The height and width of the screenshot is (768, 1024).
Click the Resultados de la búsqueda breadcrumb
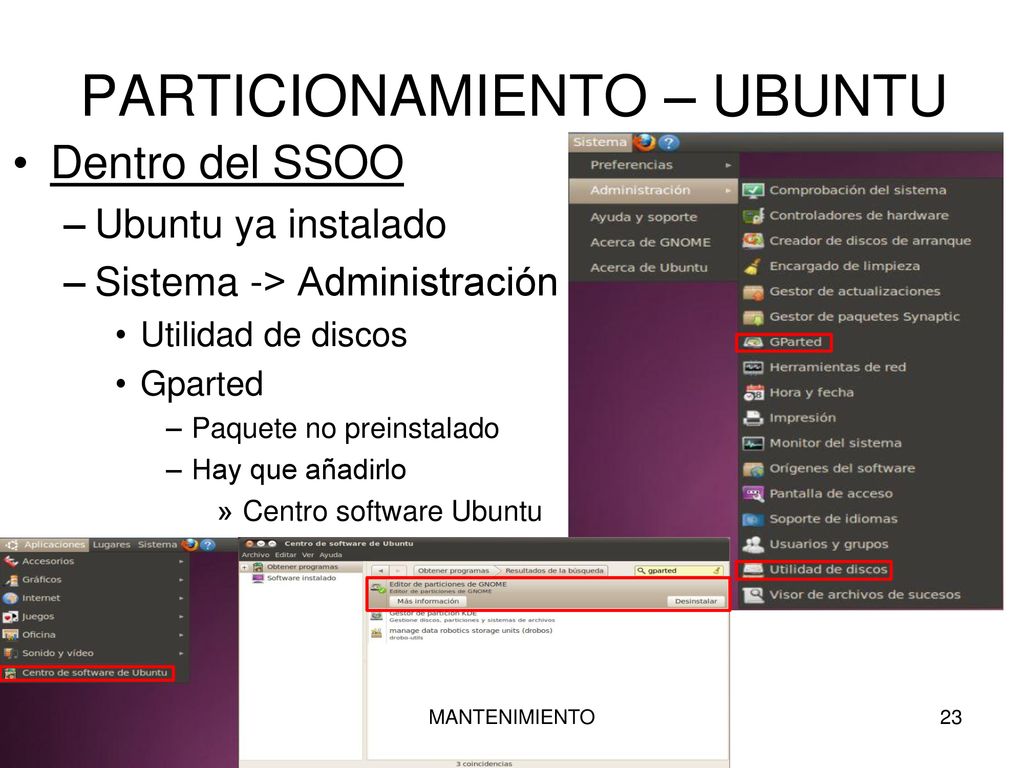(x=554, y=571)
